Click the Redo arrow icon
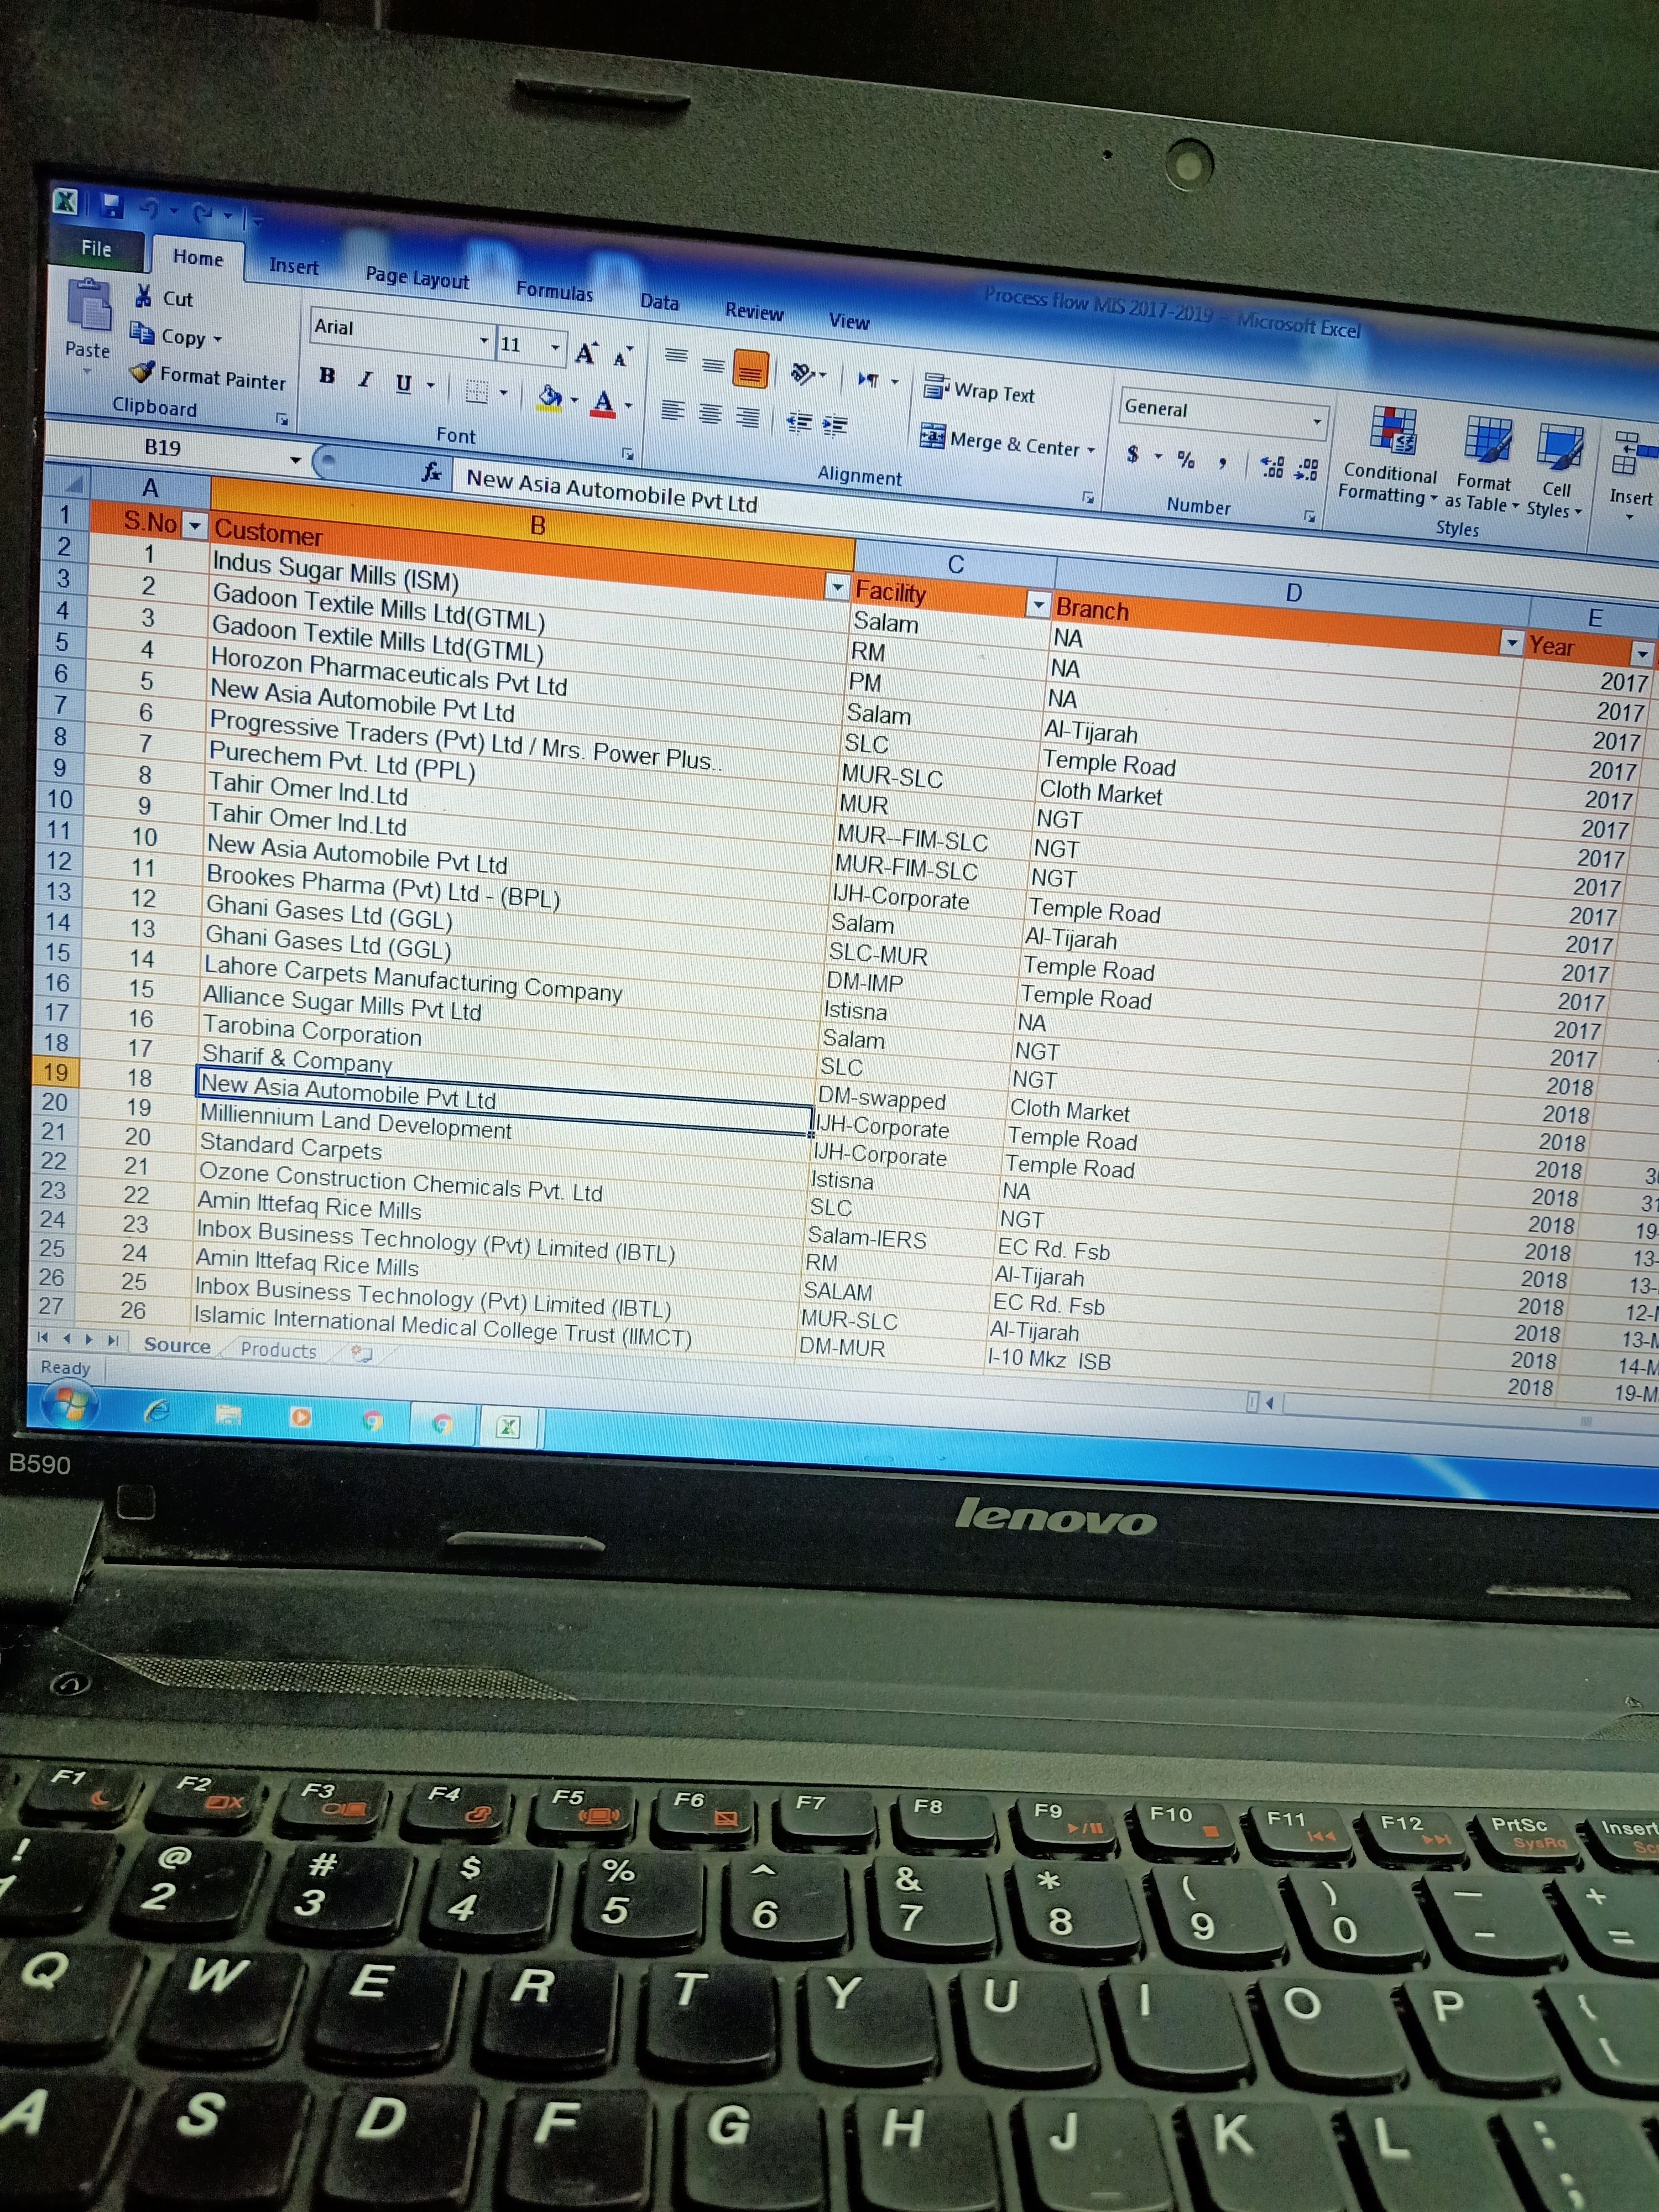 coord(203,212)
